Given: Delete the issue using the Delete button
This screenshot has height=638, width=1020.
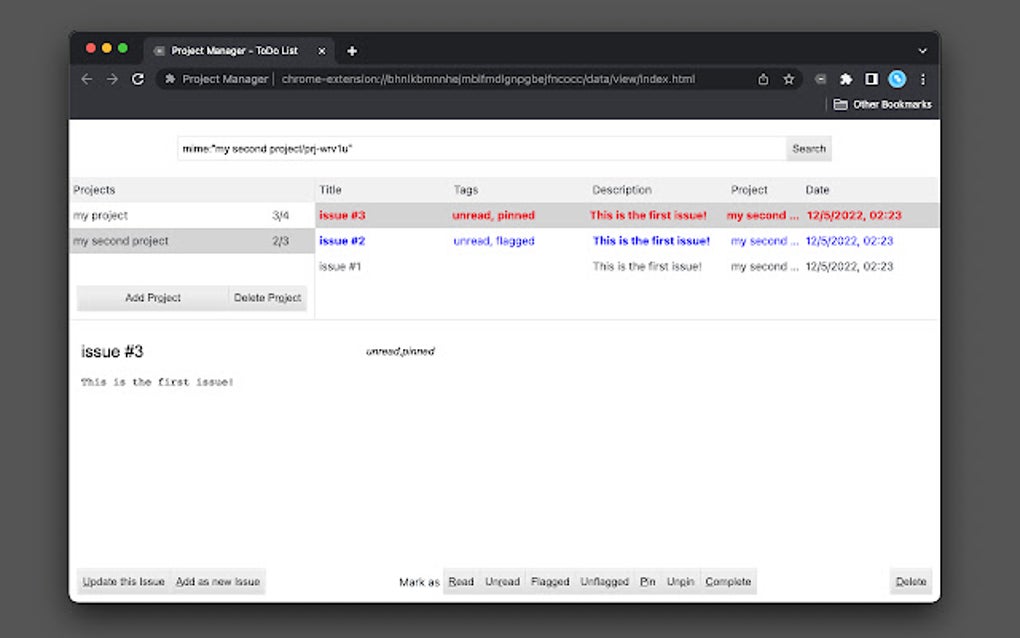Looking at the screenshot, I should point(910,581).
